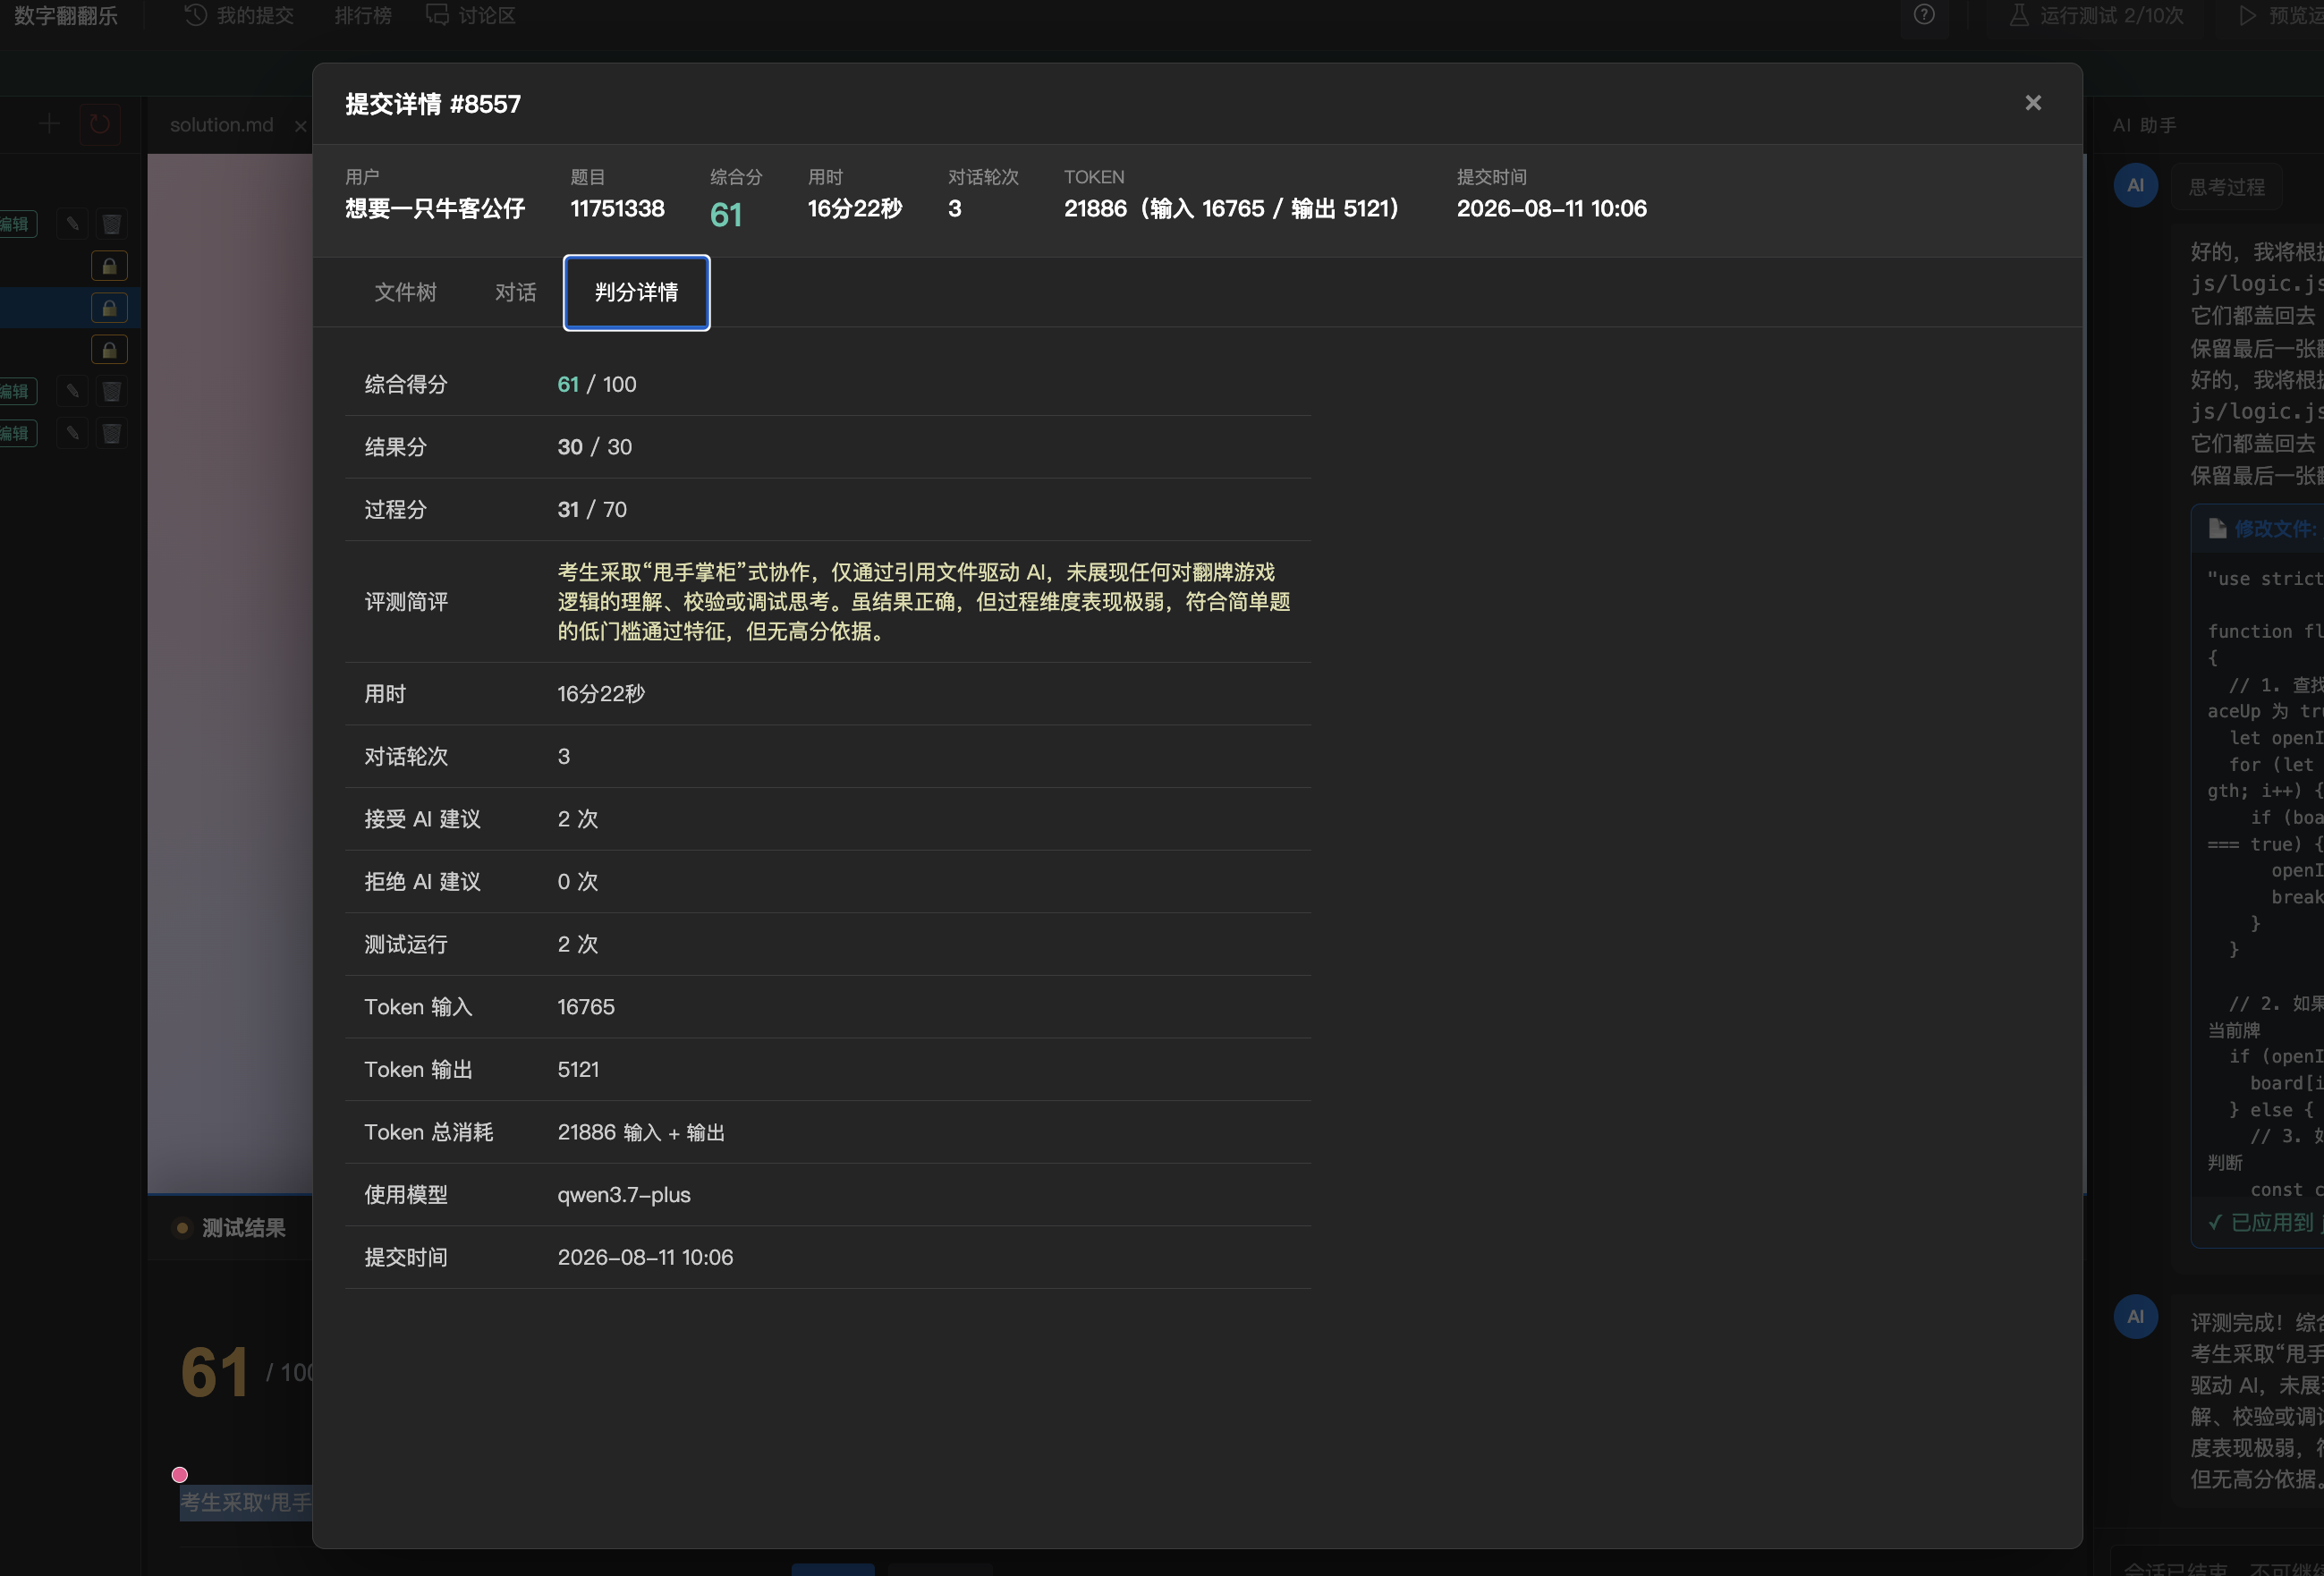Close the submission details dialog
This screenshot has height=1576, width=2324.
click(x=2032, y=103)
